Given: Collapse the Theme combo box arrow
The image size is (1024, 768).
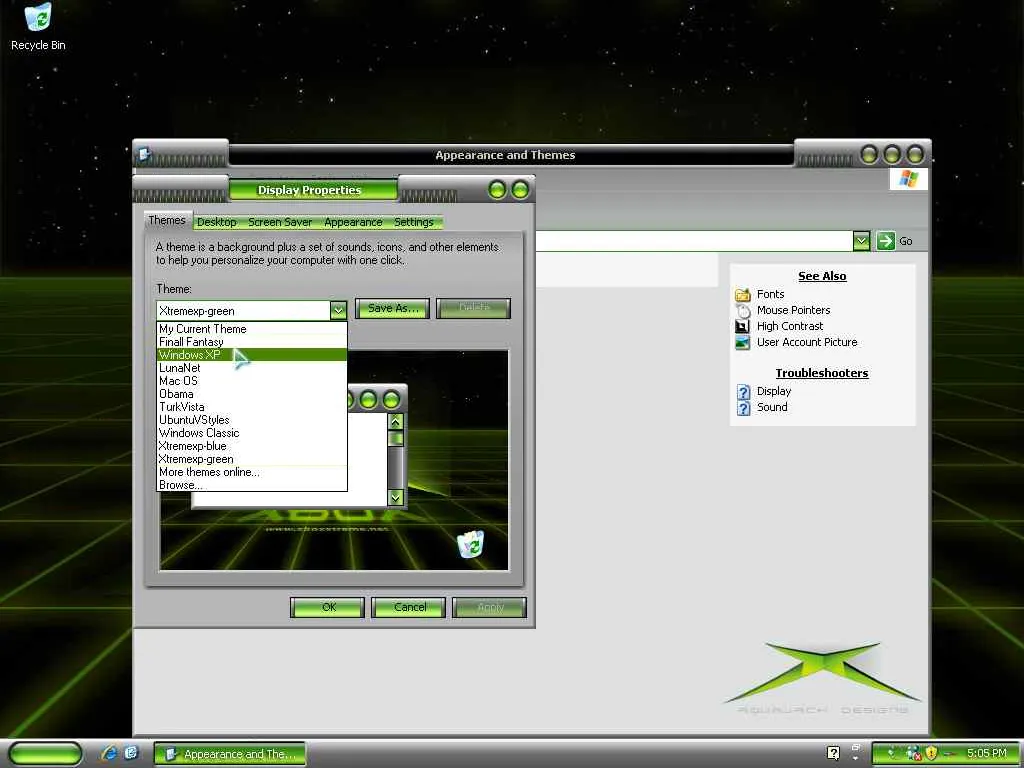Looking at the screenshot, I should pyautogui.click(x=338, y=310).
